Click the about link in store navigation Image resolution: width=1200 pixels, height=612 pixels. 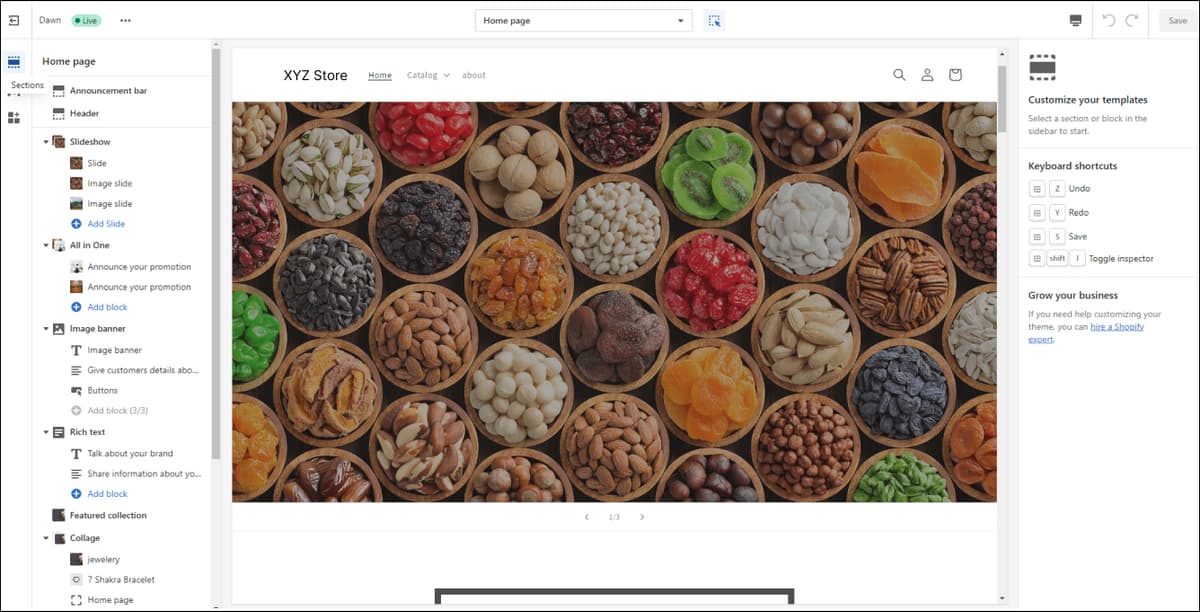[474, 75]
